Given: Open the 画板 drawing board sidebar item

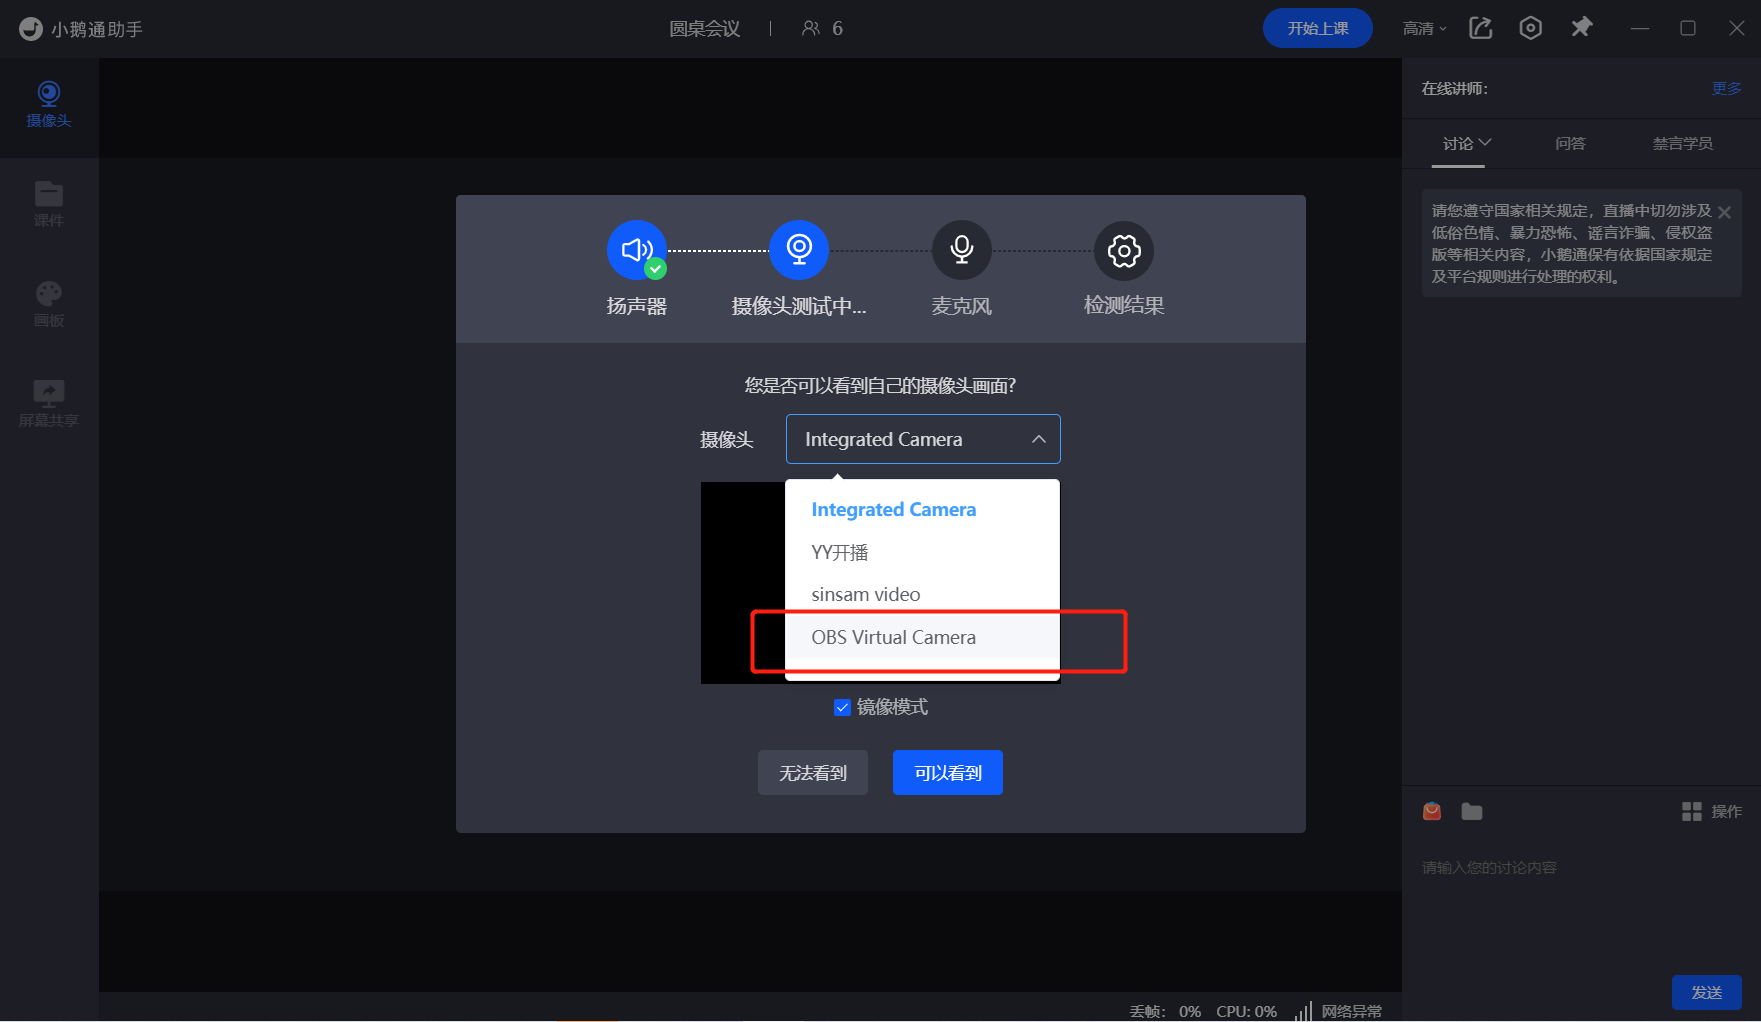Looking at the screenshot, I should click(x=48, y=305).
